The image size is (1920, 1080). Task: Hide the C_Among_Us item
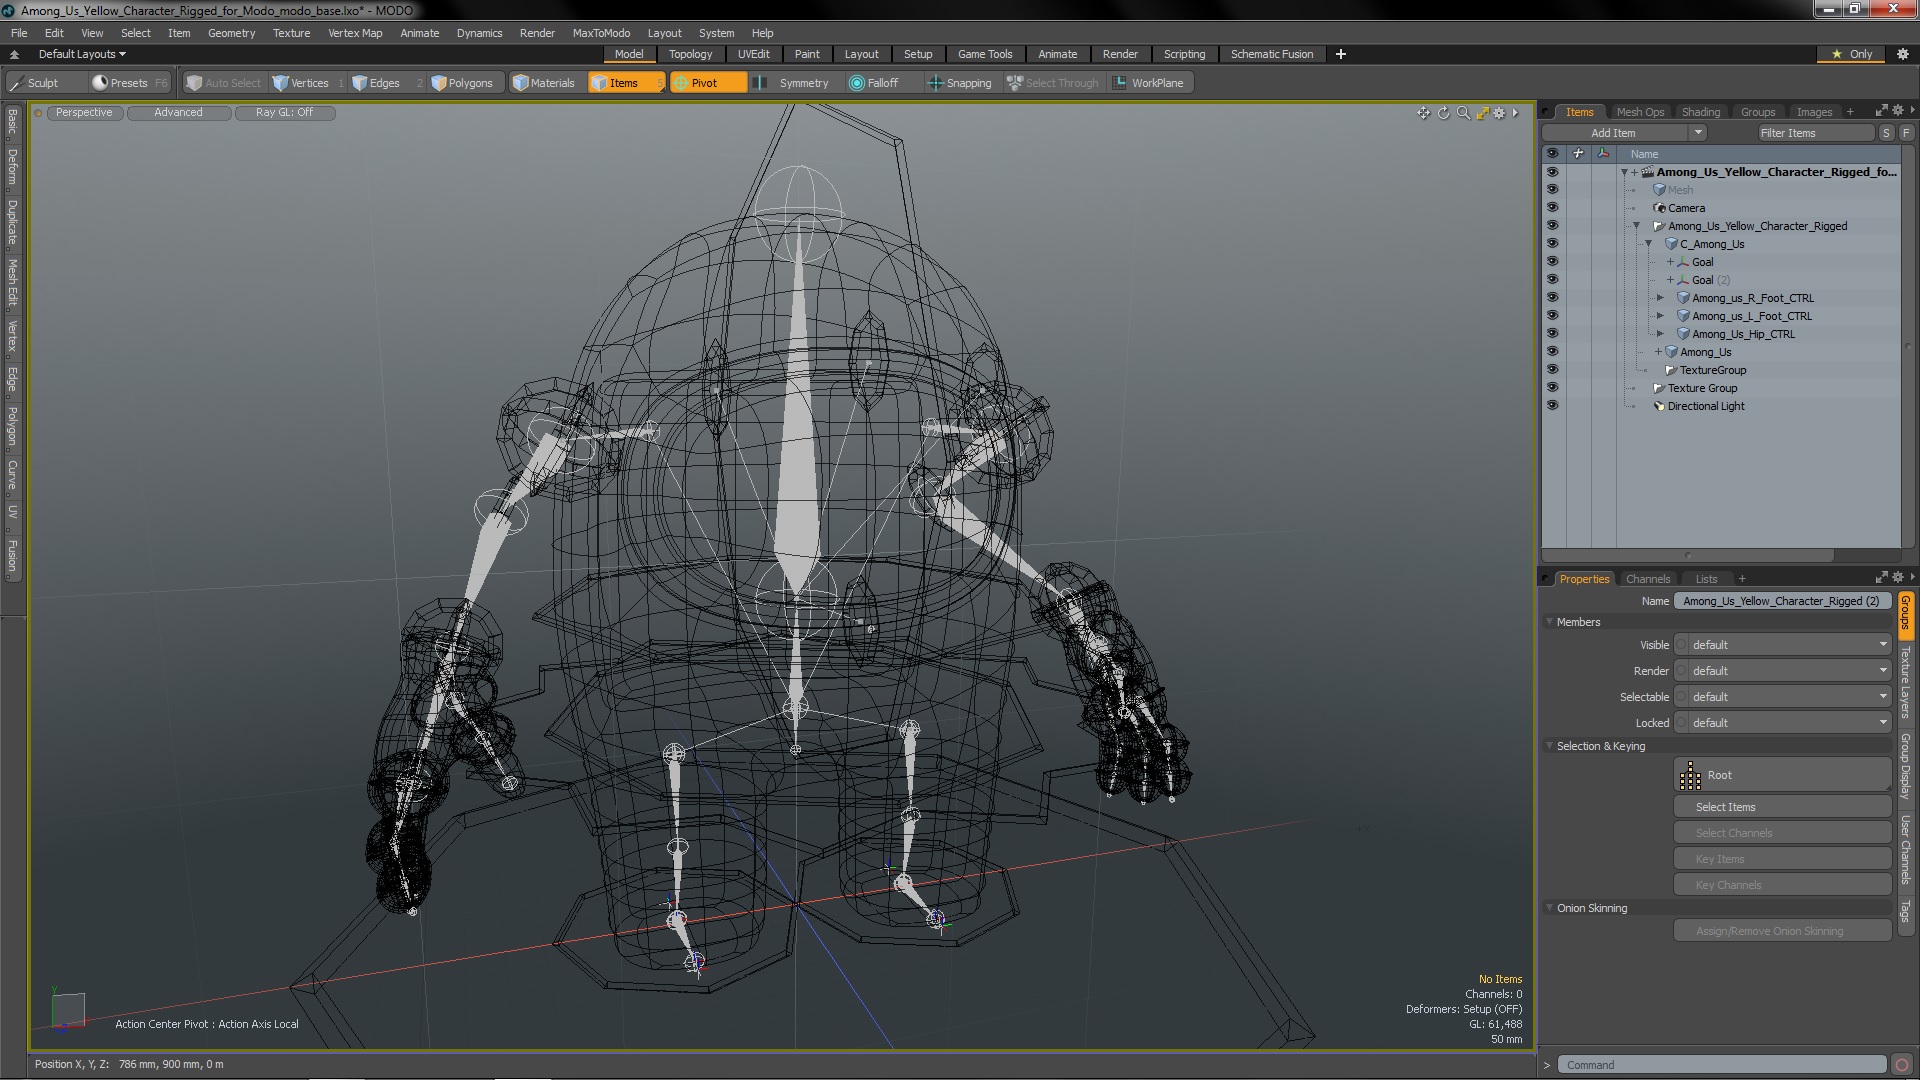click(x=1552, y=244)
